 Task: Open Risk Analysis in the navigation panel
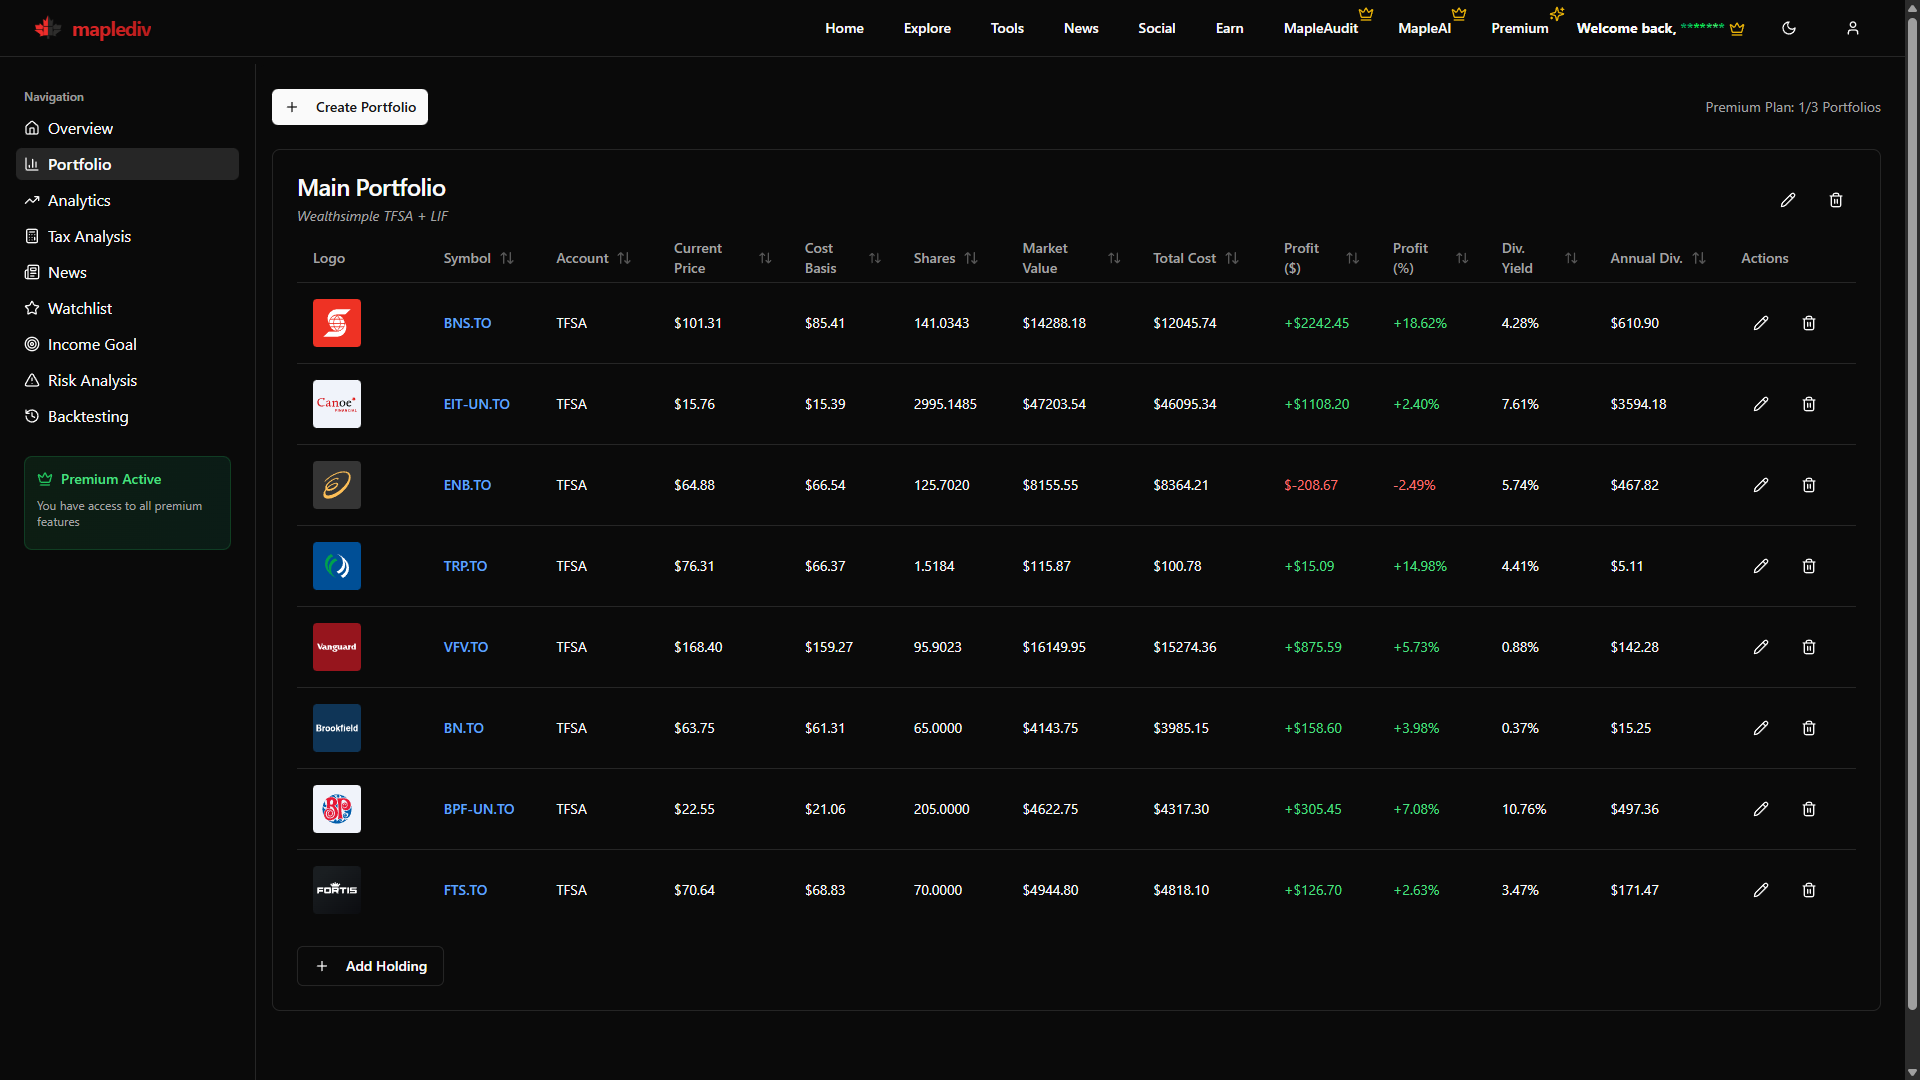click(92, 380)
